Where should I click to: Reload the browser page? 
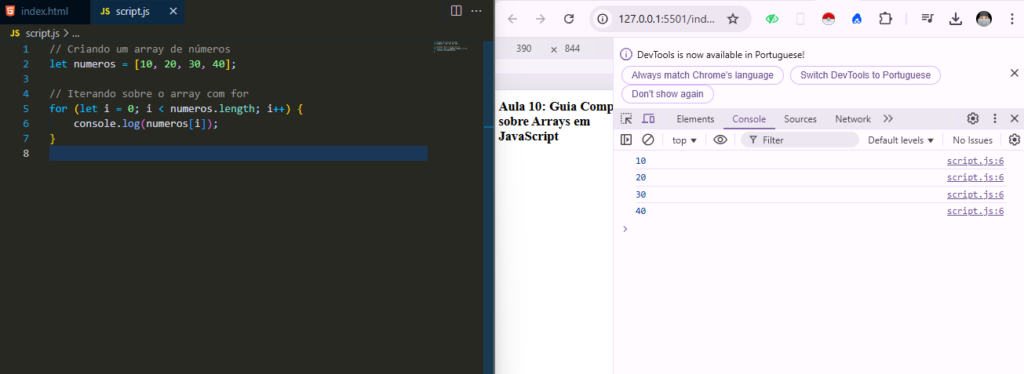click(x=569, y=19)
